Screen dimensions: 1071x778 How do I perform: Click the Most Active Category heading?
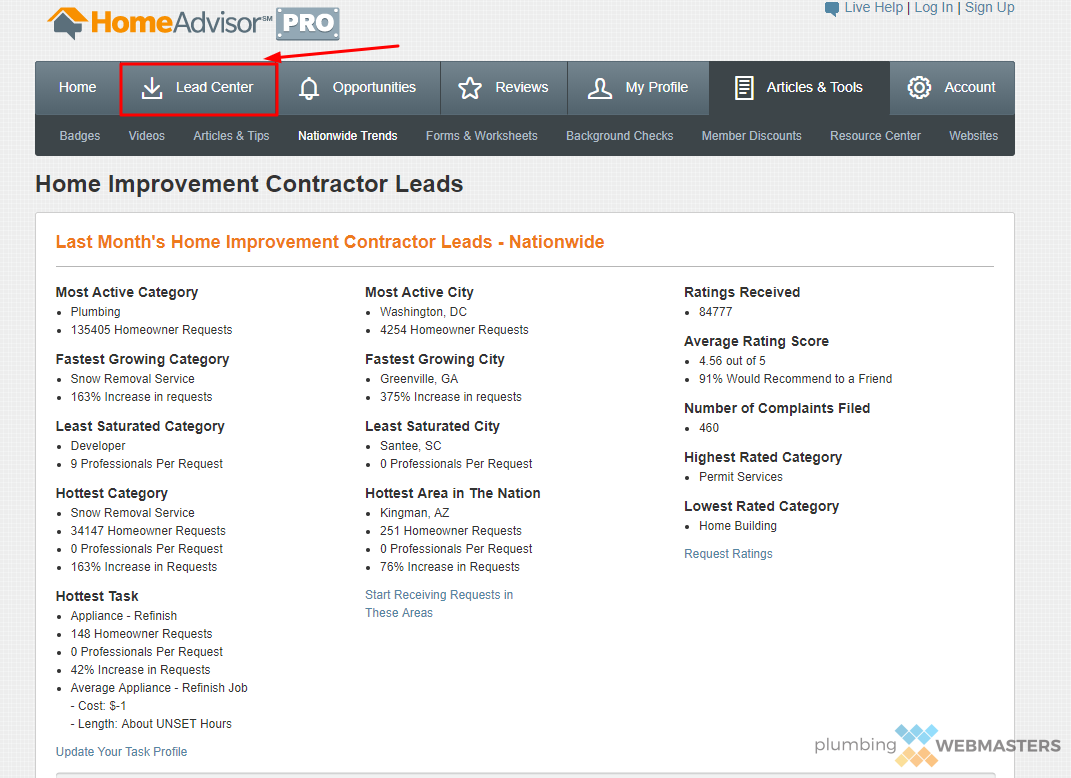tap(127, 292)
